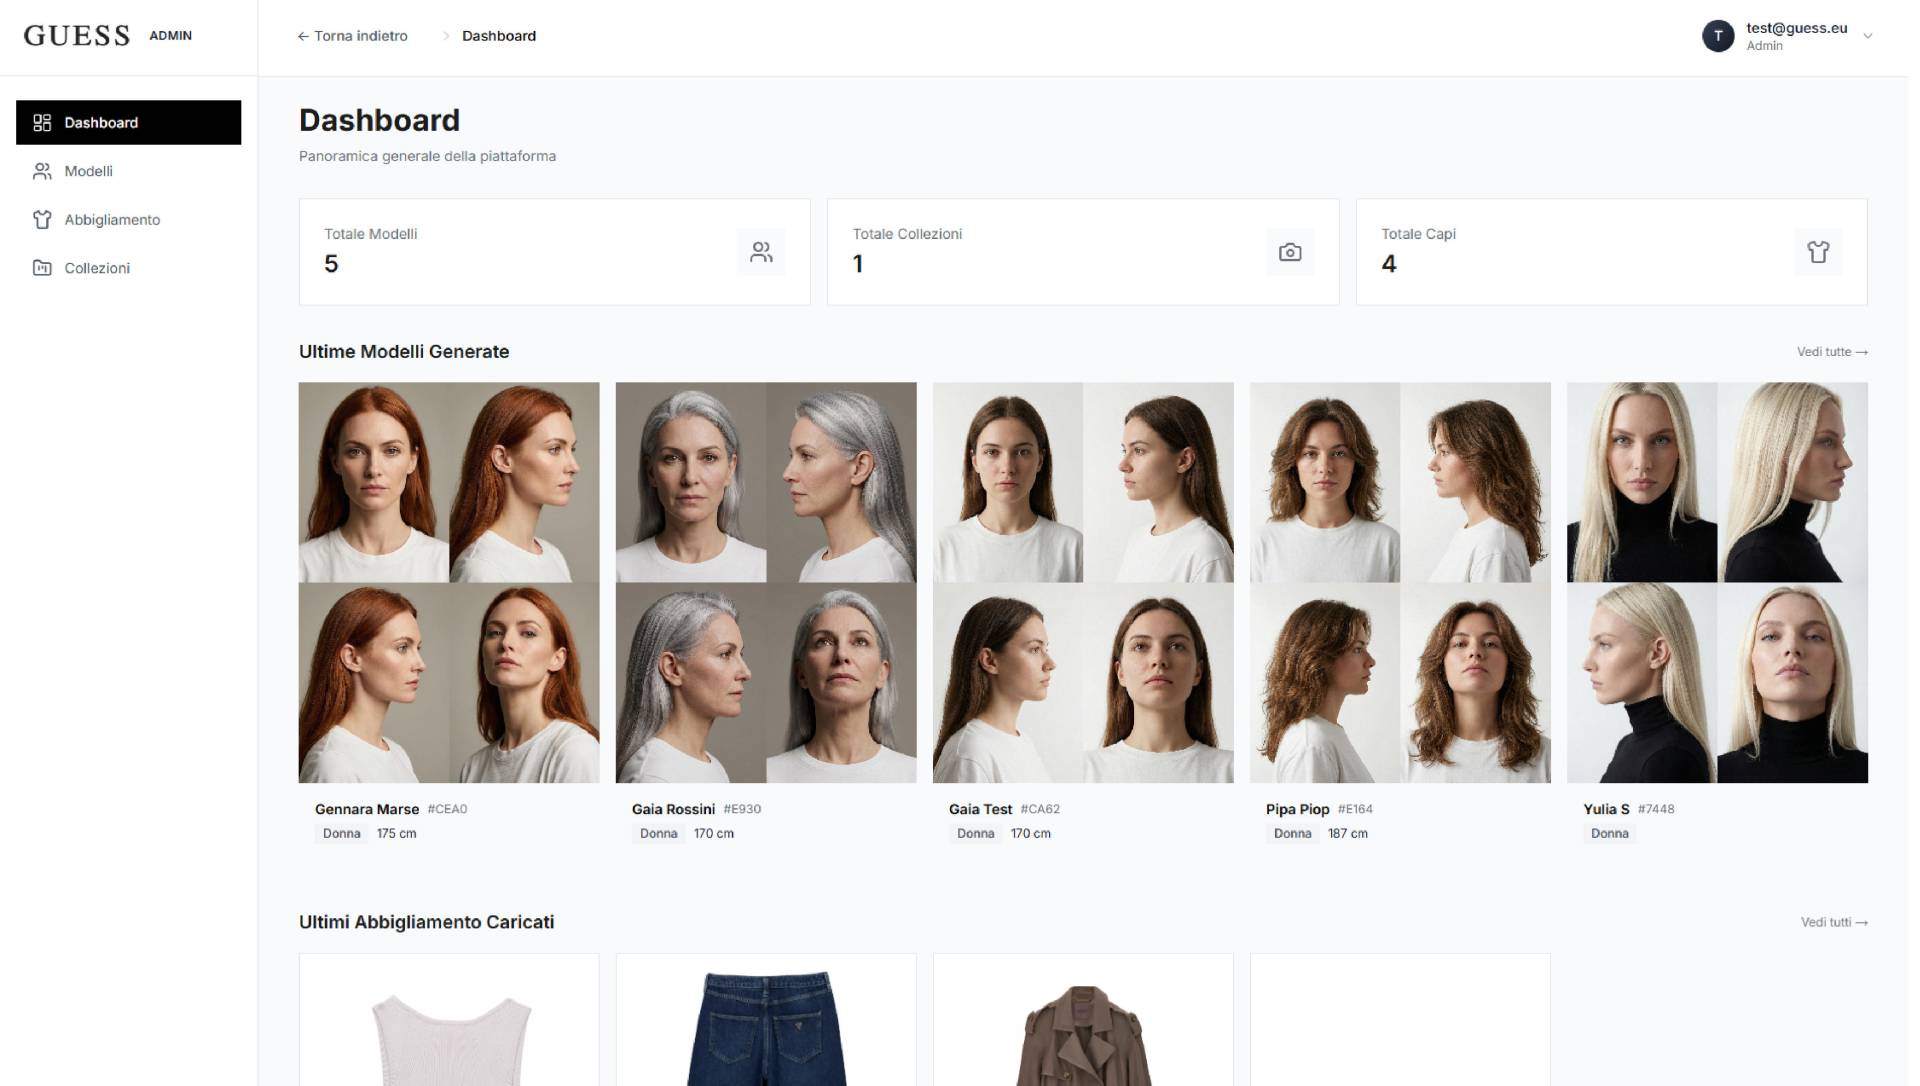Image resolution: width=1920 pixels, height=1086 pixels.
Task: Click the Abbigliamento t-shirt icon in sidebar
Action: pyautogui.click(x=42, y=220)
